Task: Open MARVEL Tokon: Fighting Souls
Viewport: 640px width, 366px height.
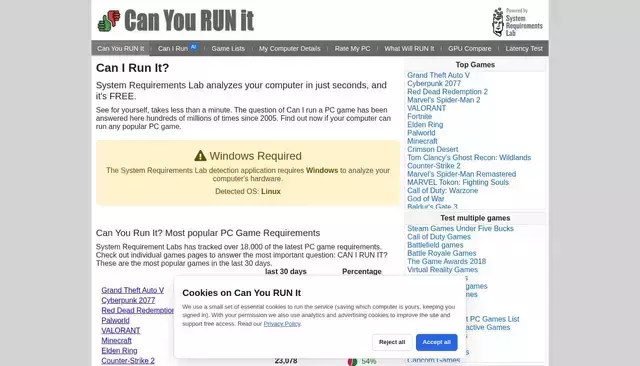Action: point(458,182)
